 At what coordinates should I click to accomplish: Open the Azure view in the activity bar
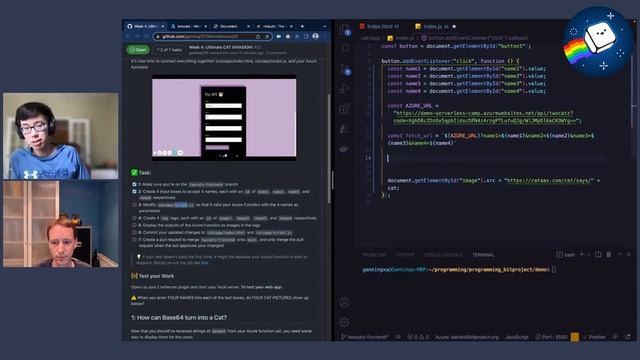pyautogui.click(x=344, y=129)
